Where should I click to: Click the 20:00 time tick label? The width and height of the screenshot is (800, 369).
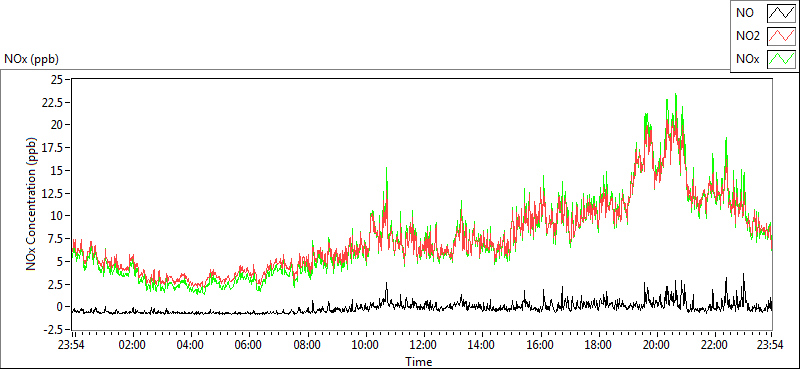(x=657, y=346)
